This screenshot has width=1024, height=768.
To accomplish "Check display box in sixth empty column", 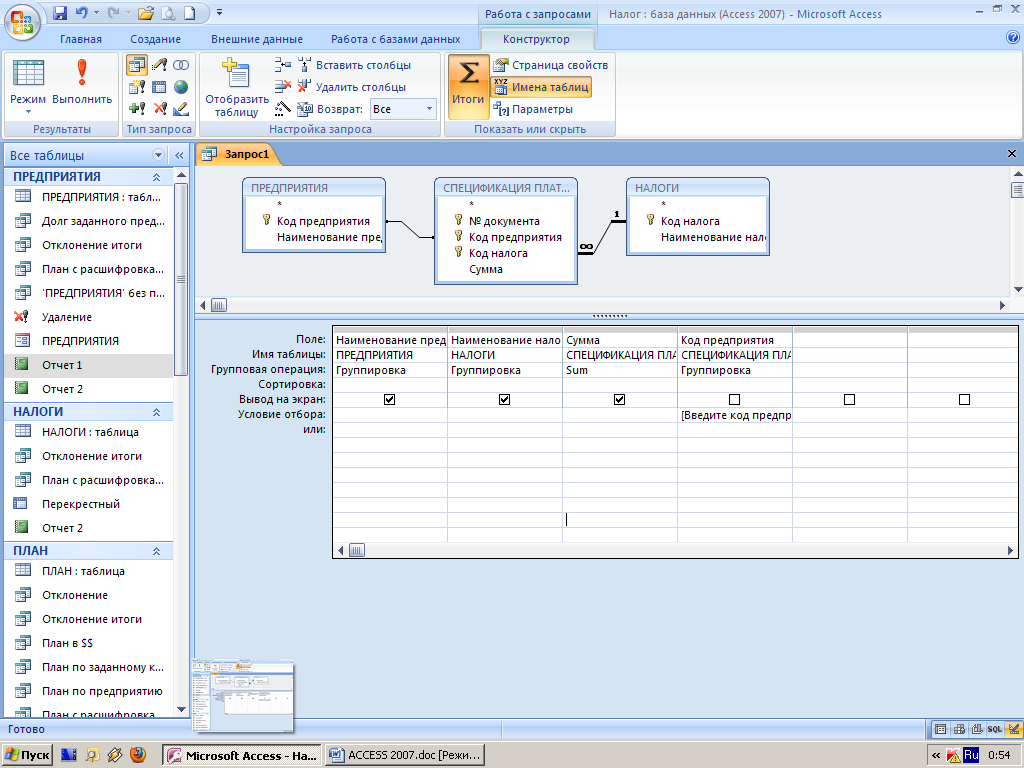I will pyautogui.click(x=965, y=399).
